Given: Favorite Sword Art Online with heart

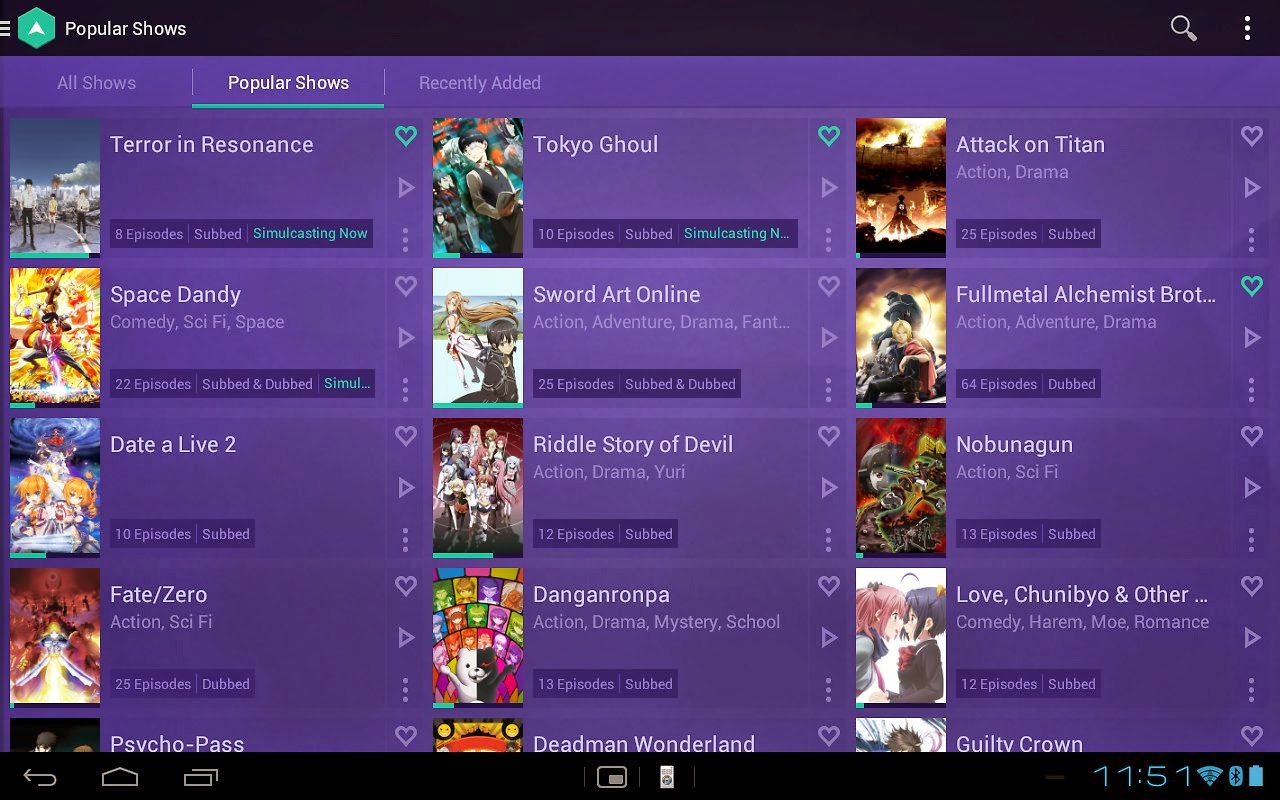Looking at the screenshot, I should [x=829, y=286].
